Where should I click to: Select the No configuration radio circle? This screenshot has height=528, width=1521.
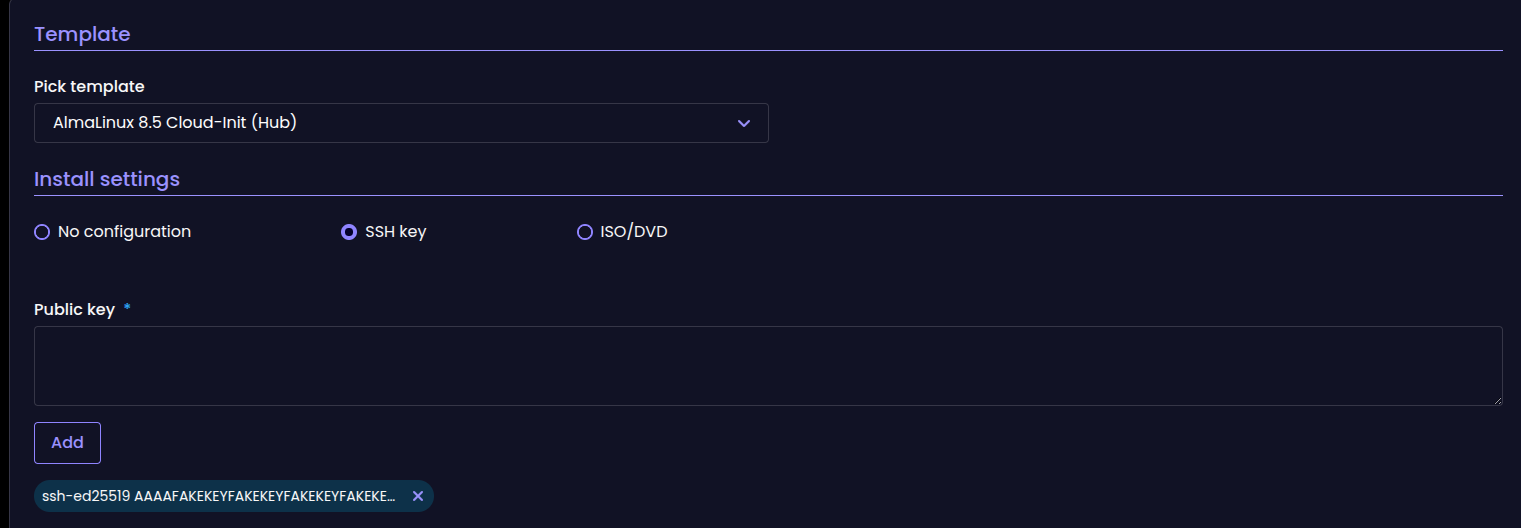click(x=42, y=232)
